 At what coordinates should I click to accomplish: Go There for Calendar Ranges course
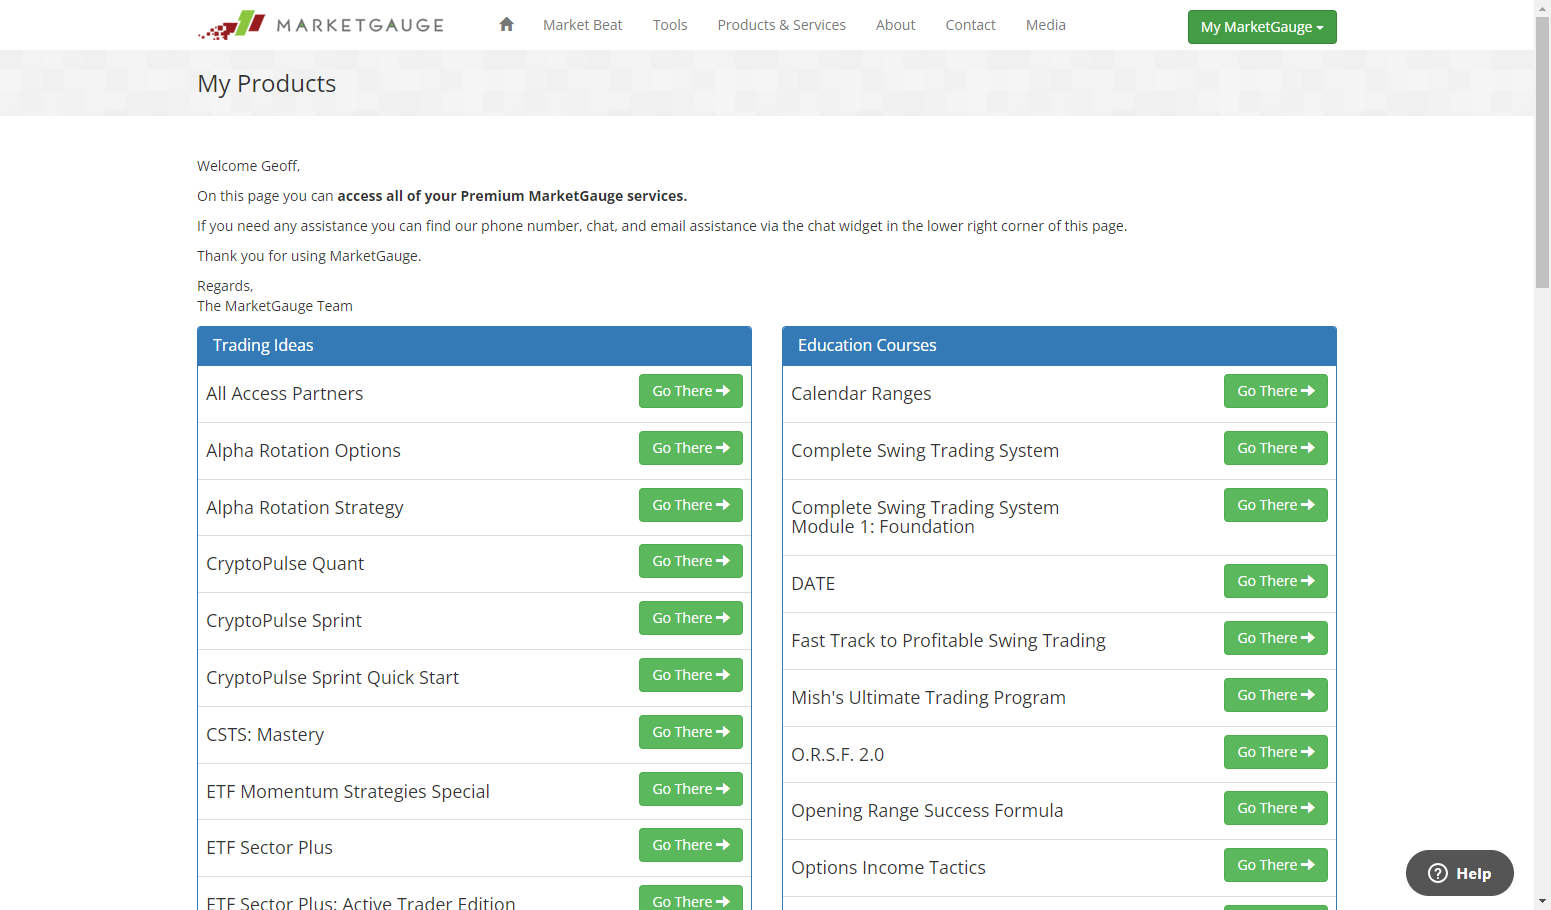[x=1276, y=391]
